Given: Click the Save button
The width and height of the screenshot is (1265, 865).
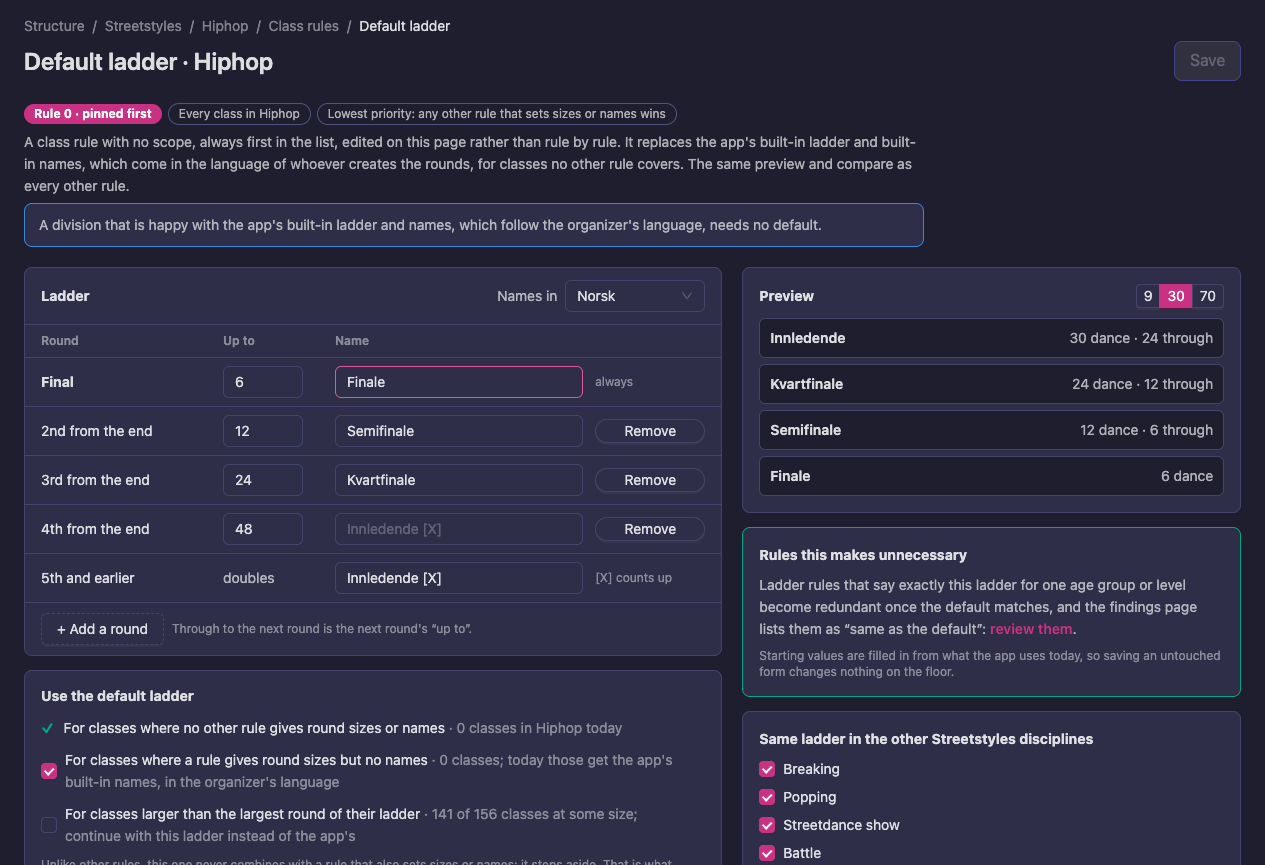Looking at the screenshot, I should pyautogui.click(x=1207, y=61).
